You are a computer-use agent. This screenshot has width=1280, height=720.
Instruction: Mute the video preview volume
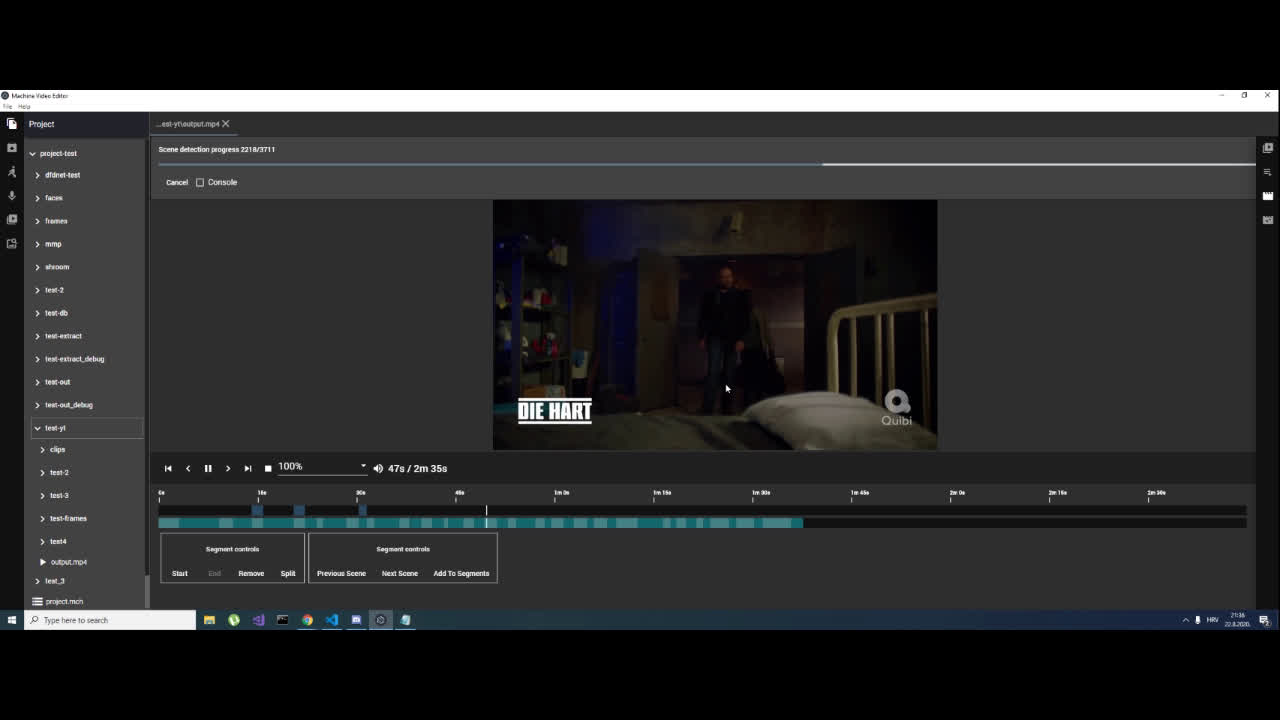pos(377,467)
